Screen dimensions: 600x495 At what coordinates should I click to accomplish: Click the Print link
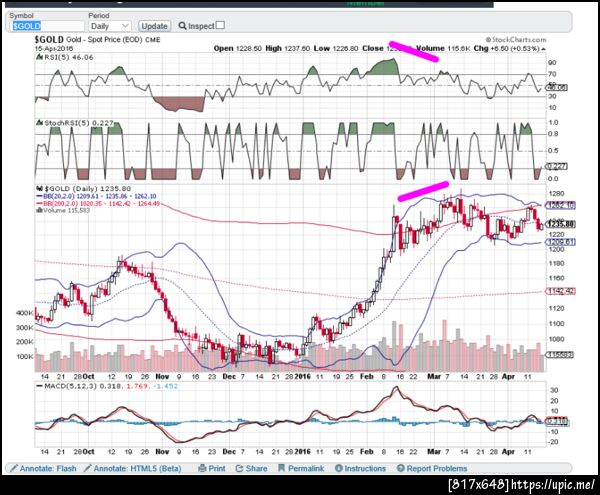(217, 468)
